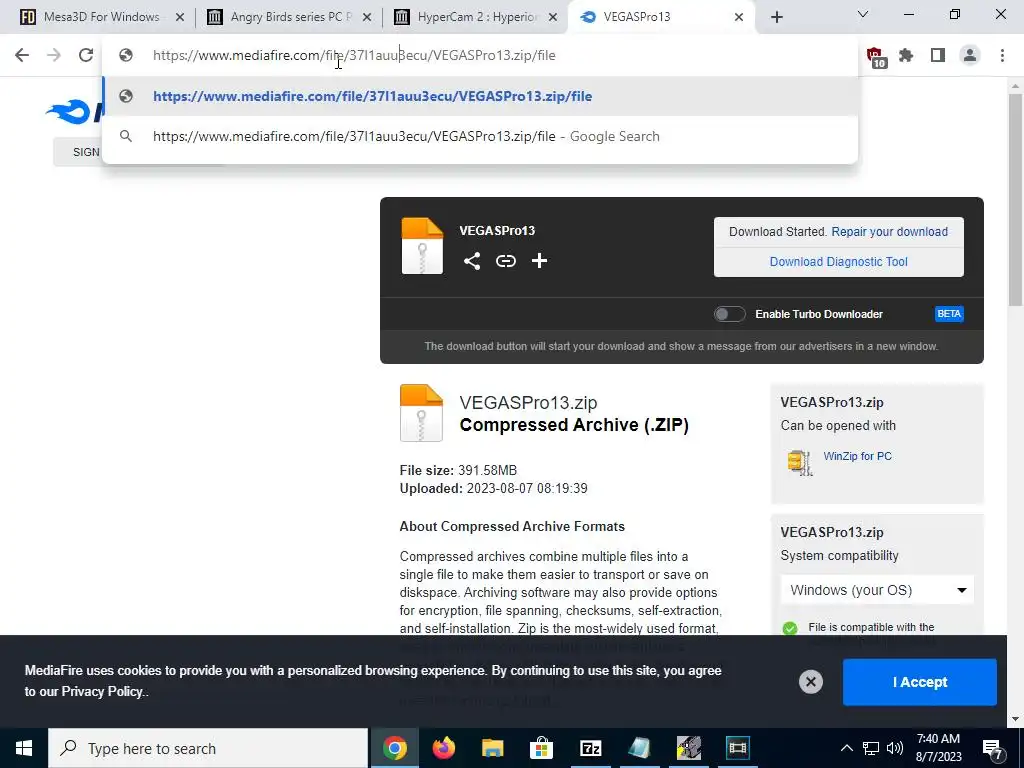Image resolution: width=1024 pixels, height=768 pixels.
Task: Dismiss the cookie banner with X
Action: pos(810,682)
